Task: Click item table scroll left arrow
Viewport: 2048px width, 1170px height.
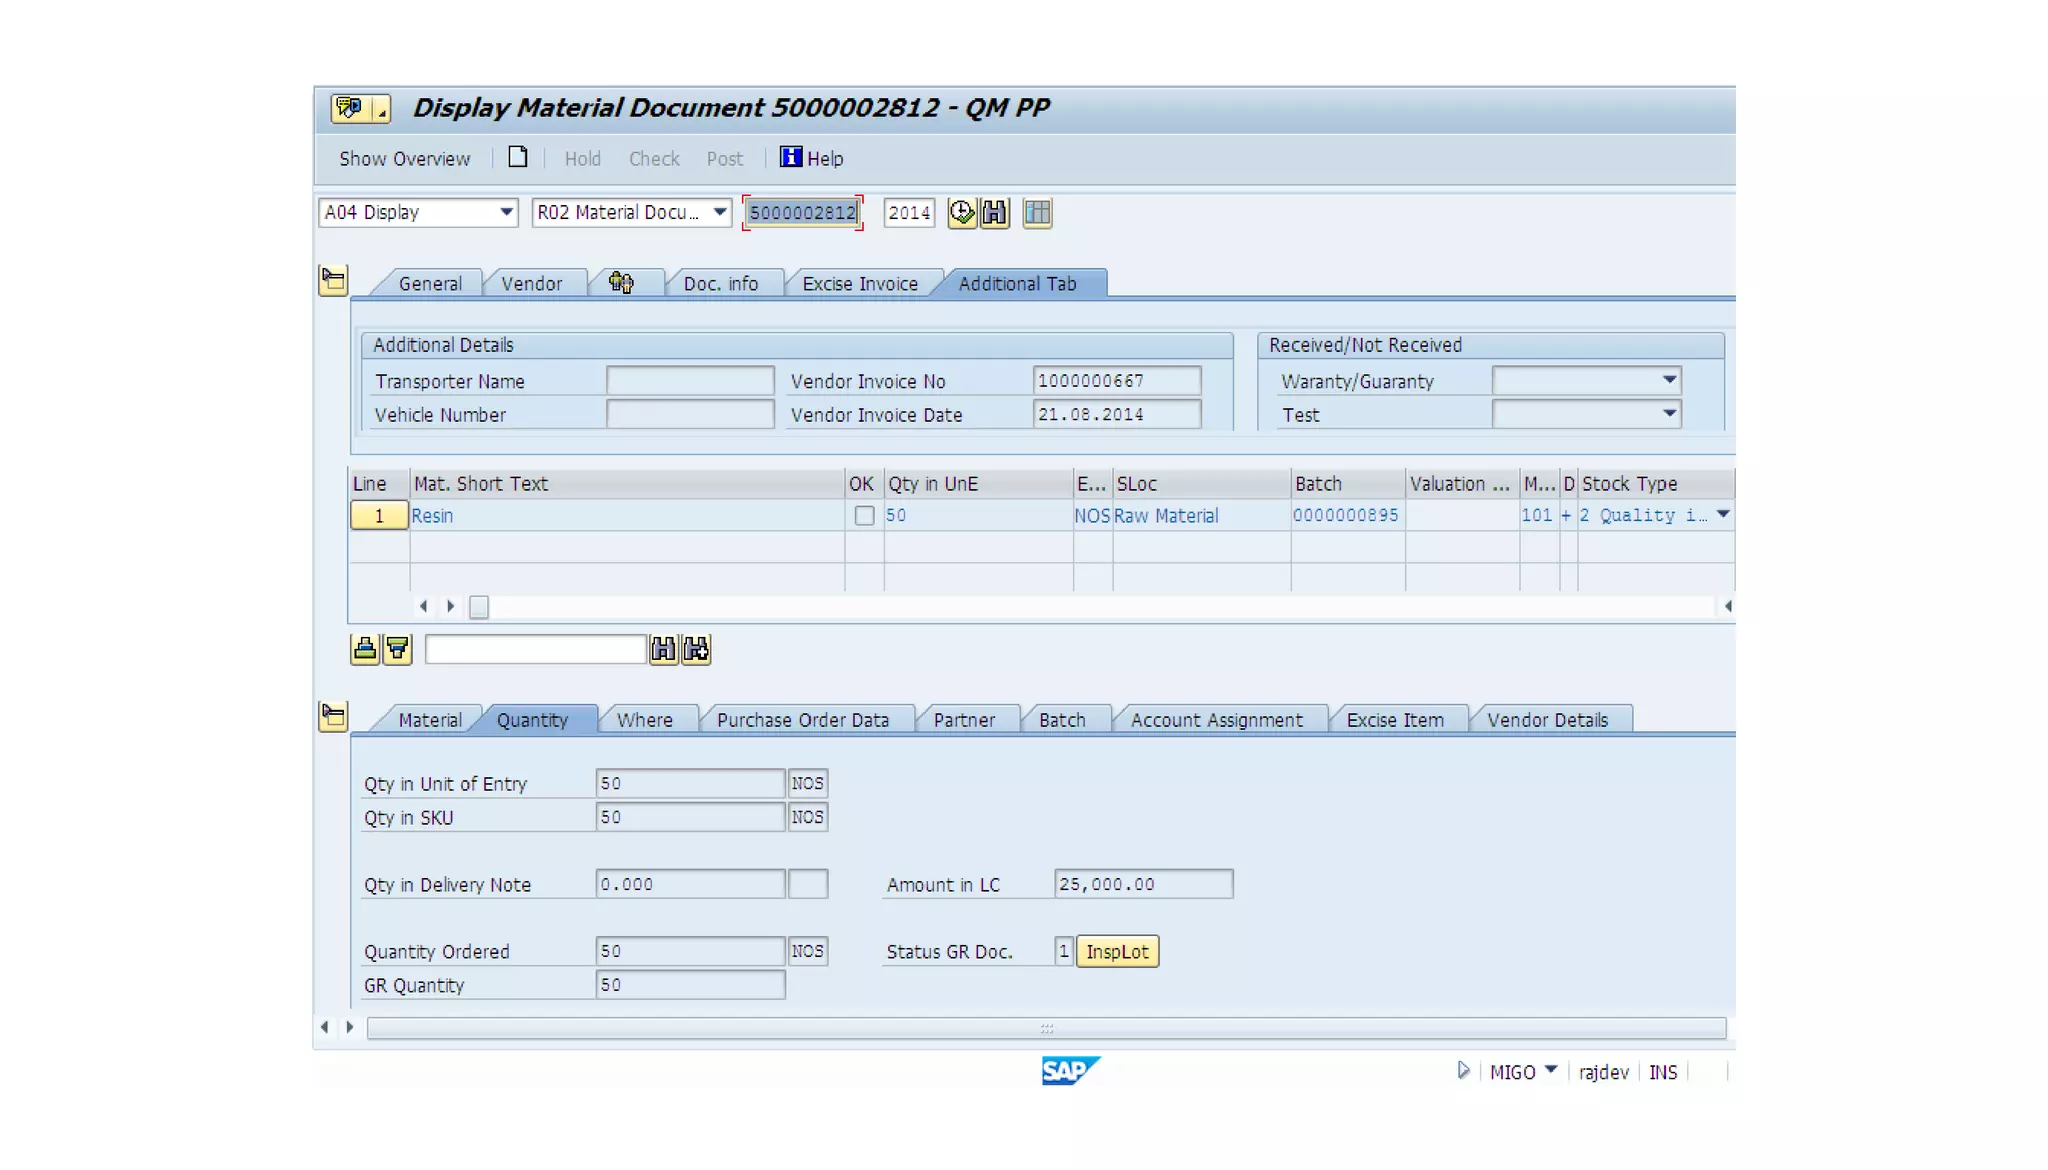Action: pyautogui.click(x=424, y=606)
